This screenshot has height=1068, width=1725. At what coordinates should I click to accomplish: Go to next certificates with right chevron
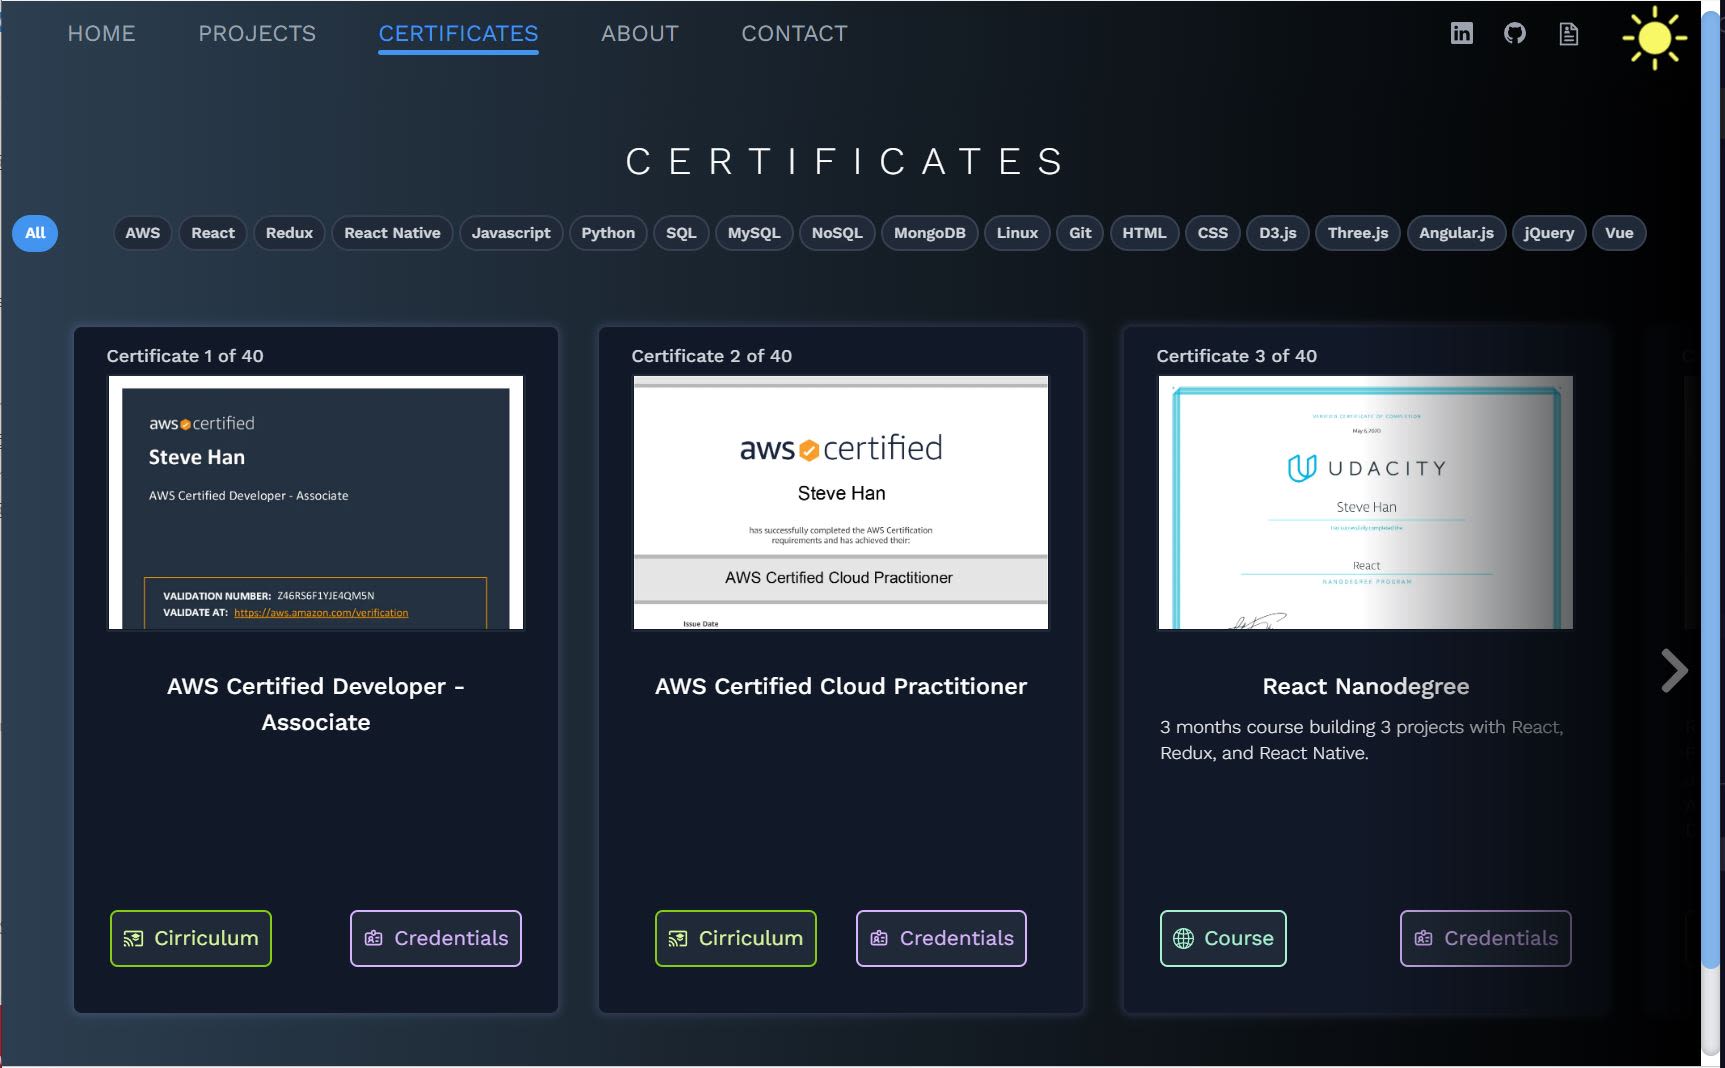pyautogui.click(x=1673, y=671)
